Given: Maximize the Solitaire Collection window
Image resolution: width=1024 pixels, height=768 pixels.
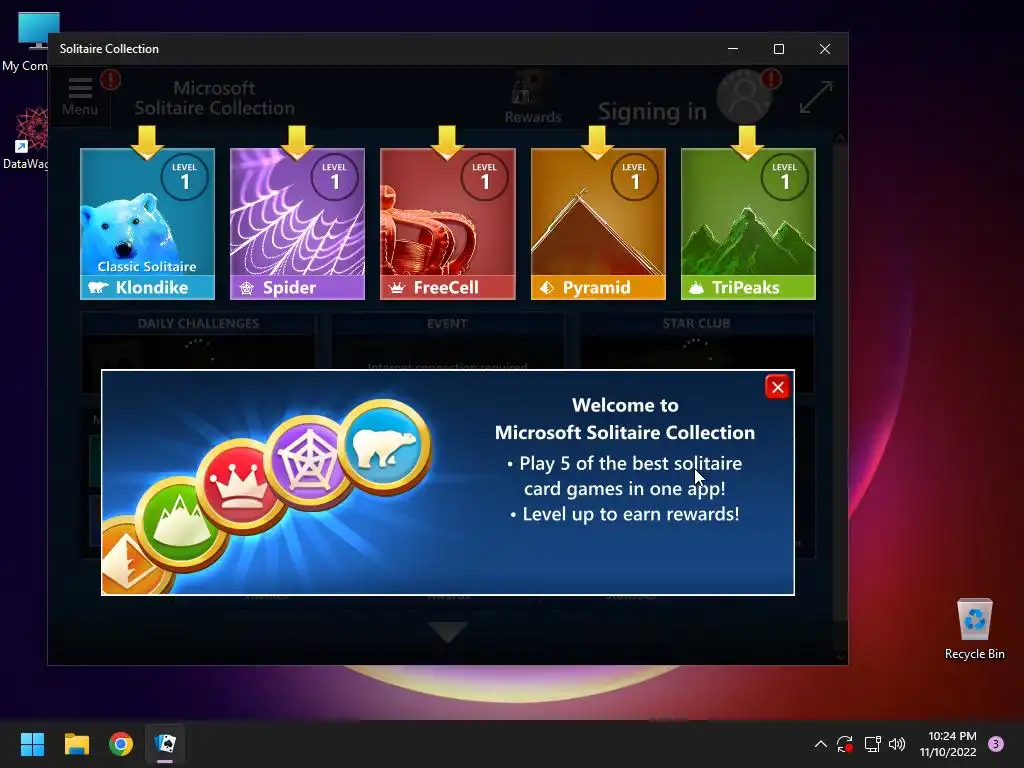Looking at the screenshot, I should pos(778,49).
